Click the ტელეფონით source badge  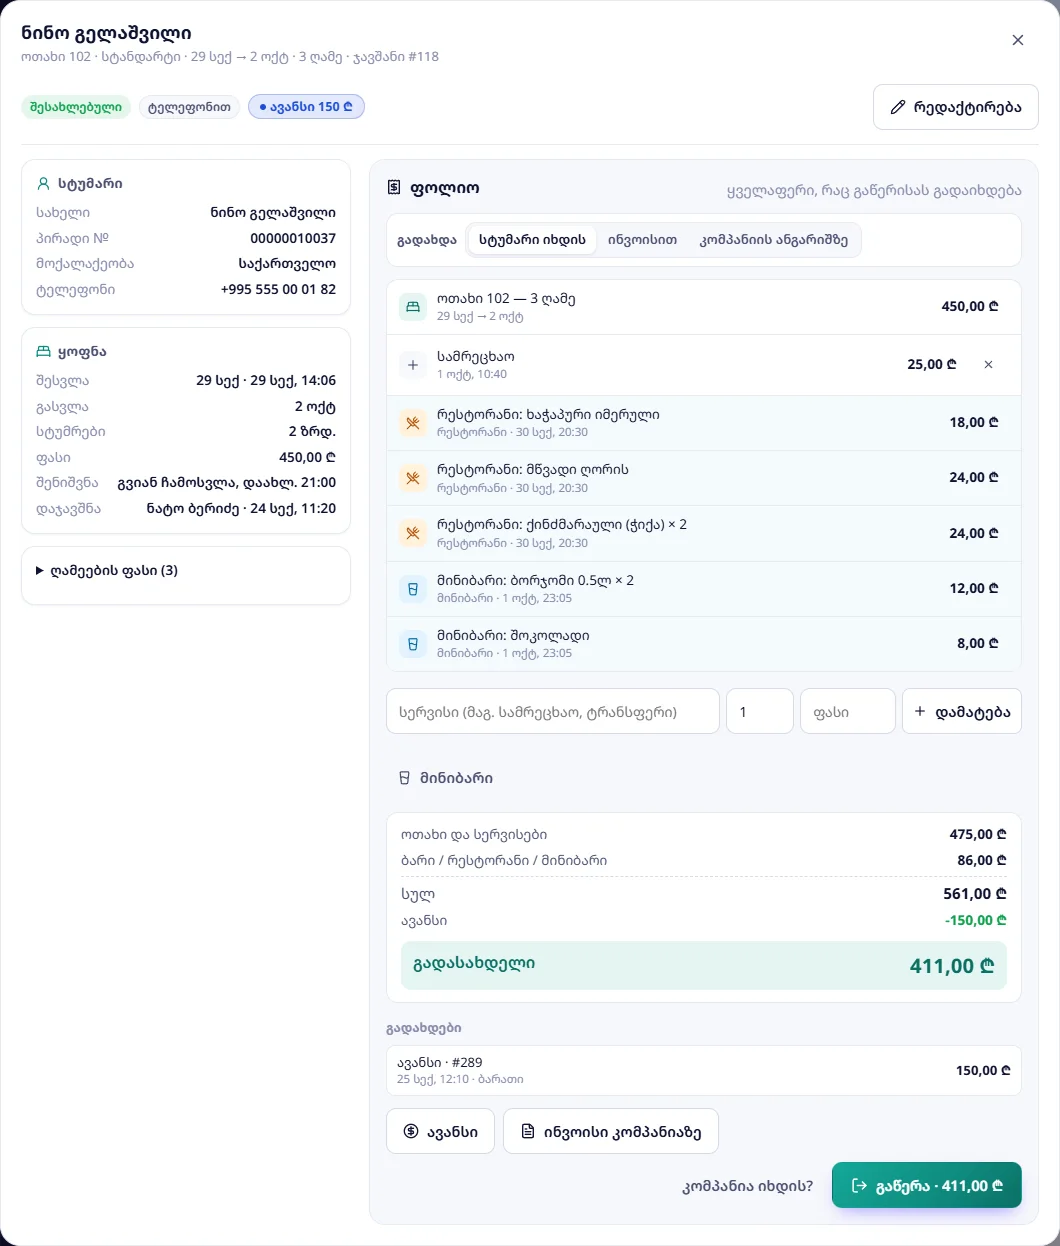[x=189, y=107]
